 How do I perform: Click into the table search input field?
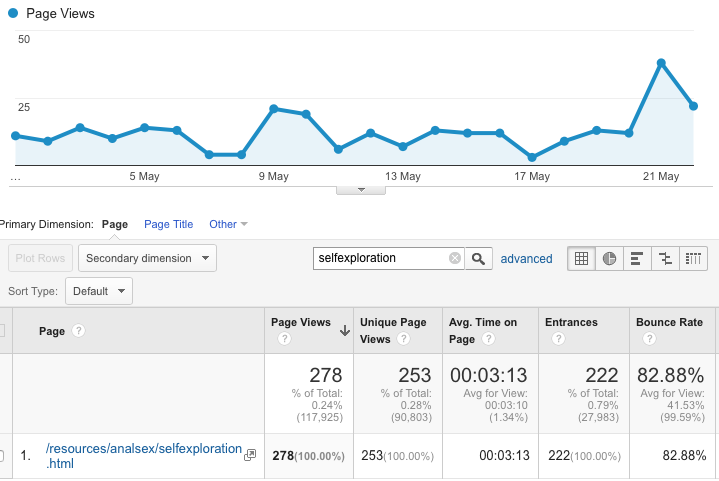(380, 258)
